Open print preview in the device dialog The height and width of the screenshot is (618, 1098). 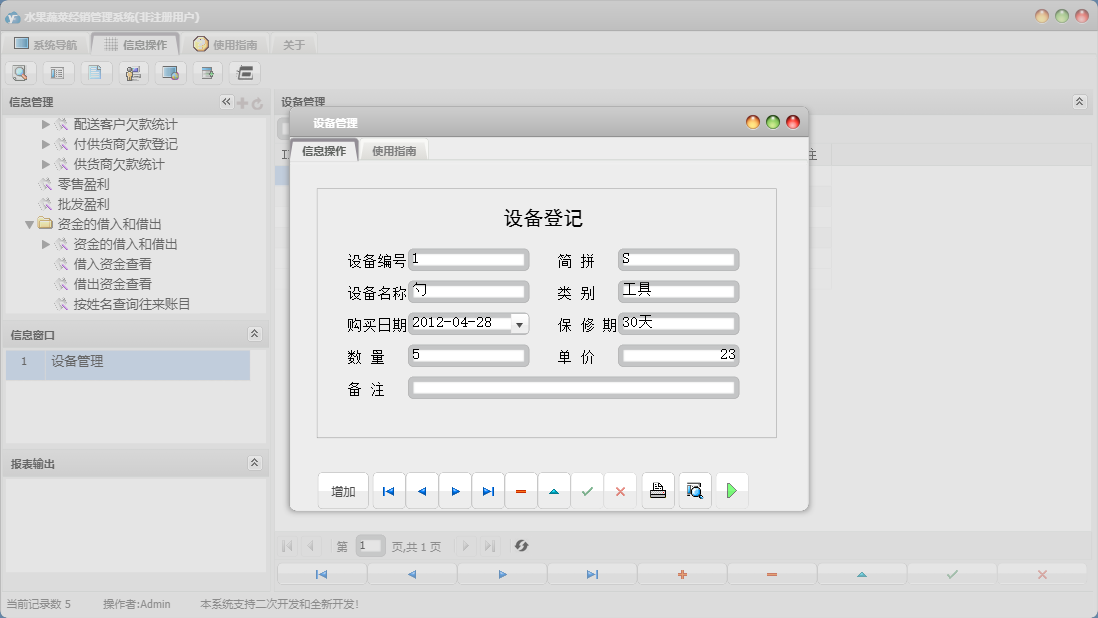(695, 490)
